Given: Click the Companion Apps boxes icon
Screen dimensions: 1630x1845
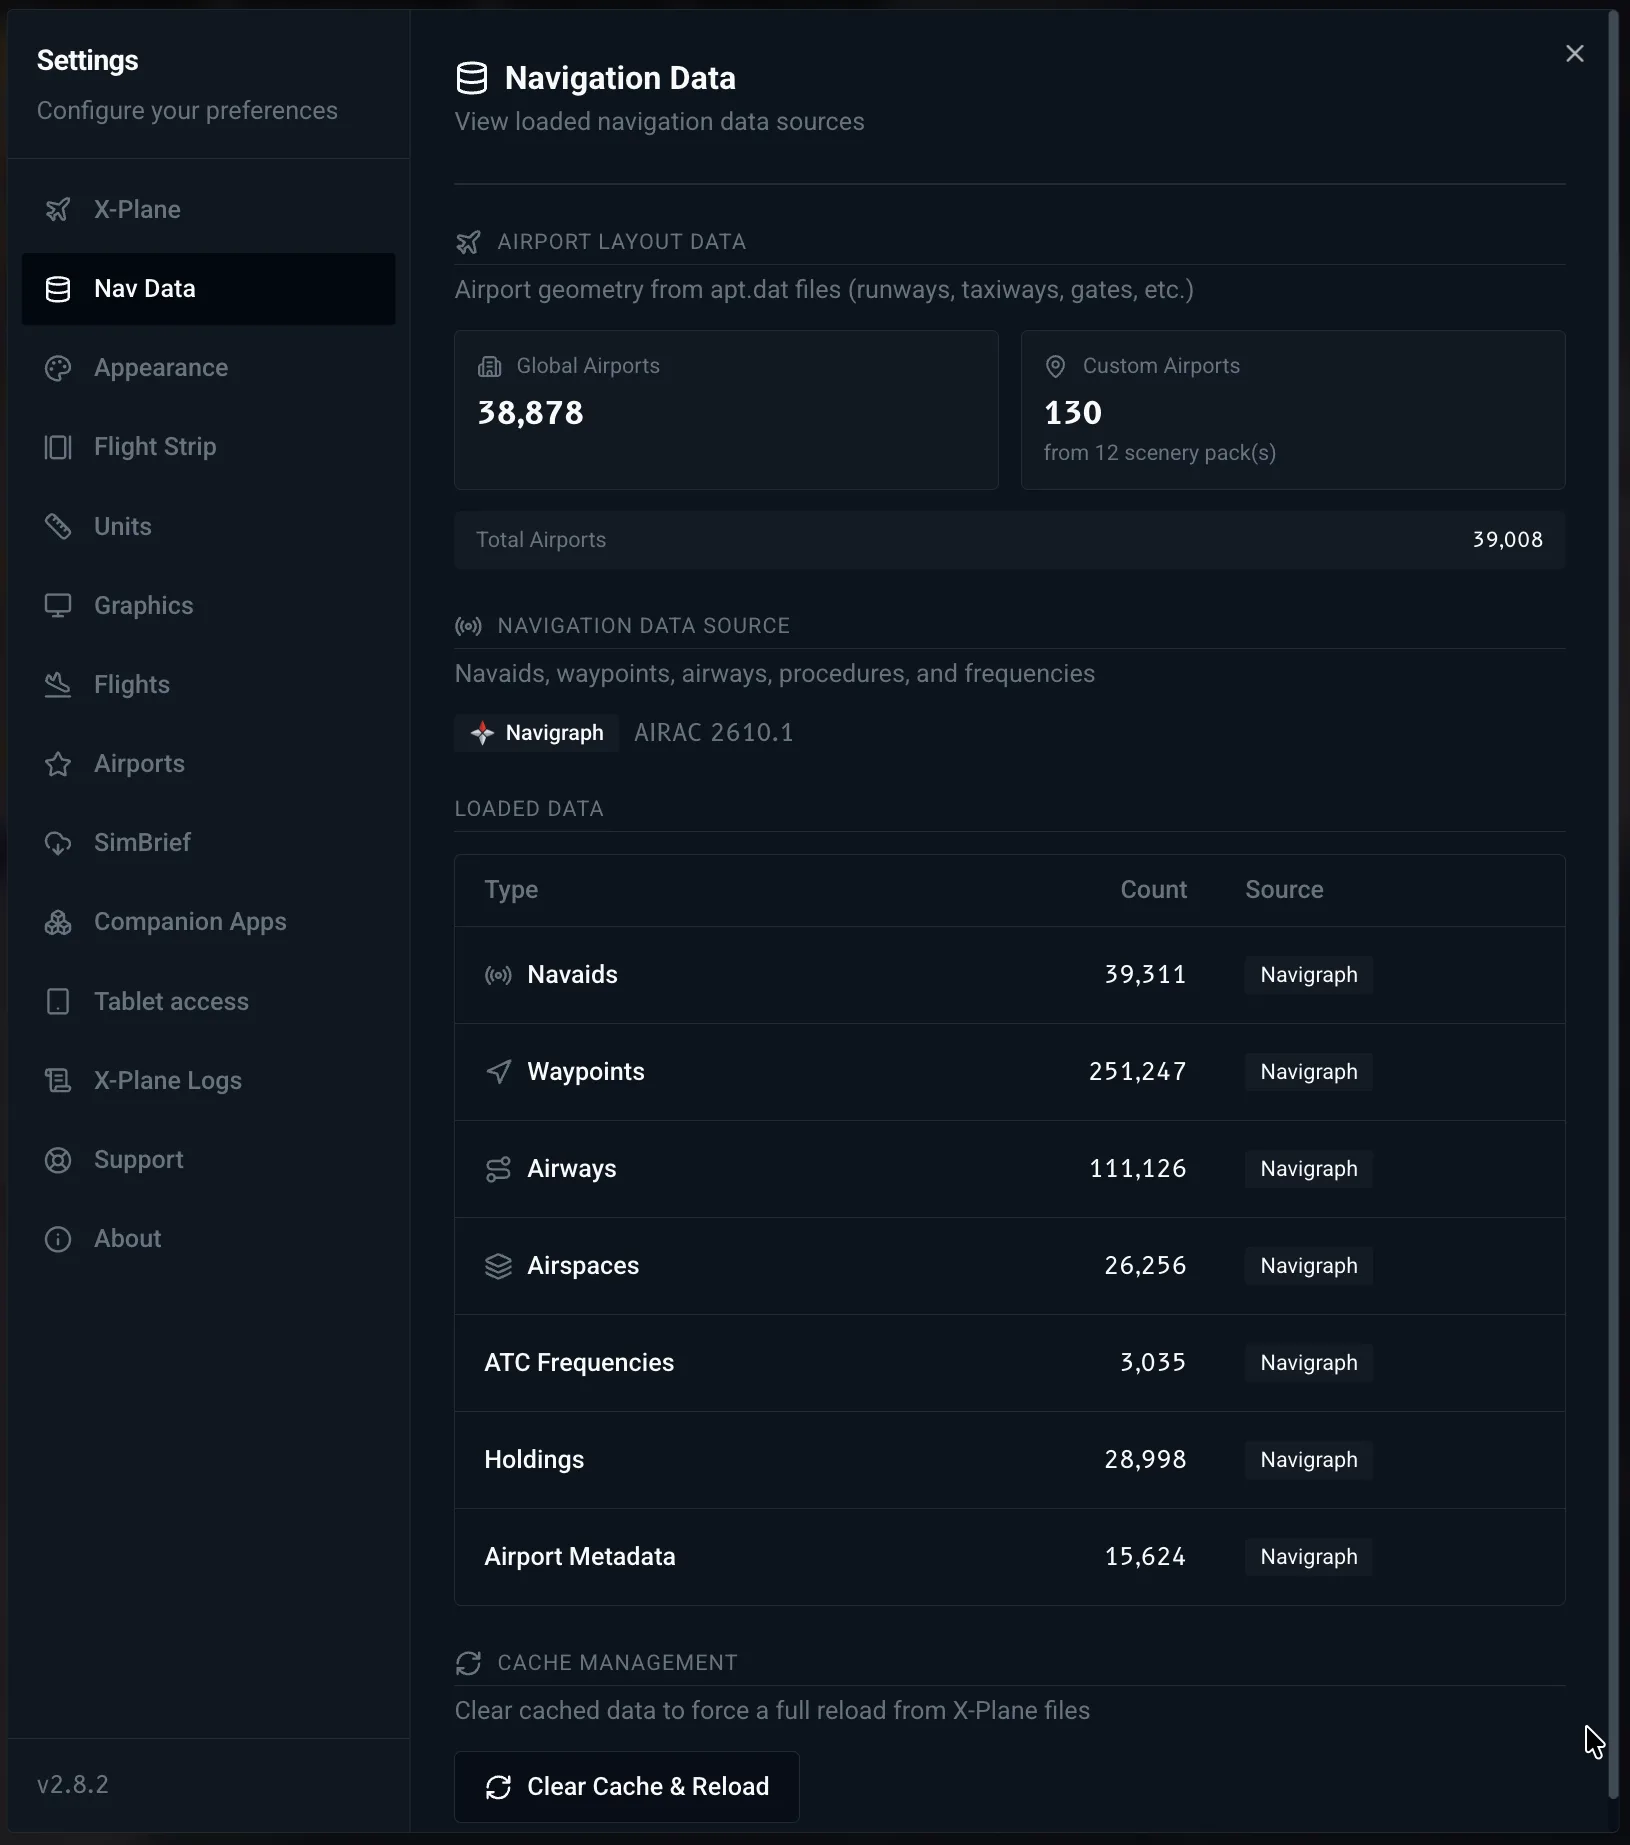Looking at the screenshot, I should (x=58, y=922).
